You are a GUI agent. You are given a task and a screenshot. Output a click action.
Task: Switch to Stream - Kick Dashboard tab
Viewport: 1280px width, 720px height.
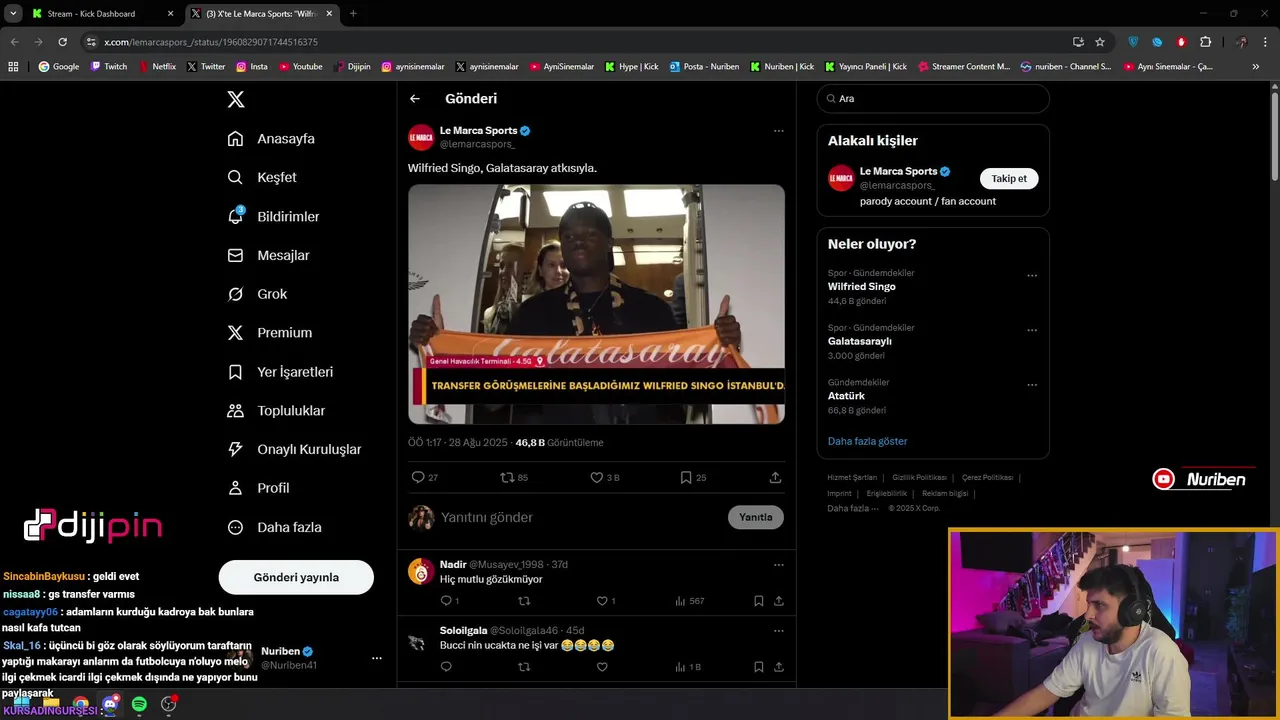click(100, 14)
